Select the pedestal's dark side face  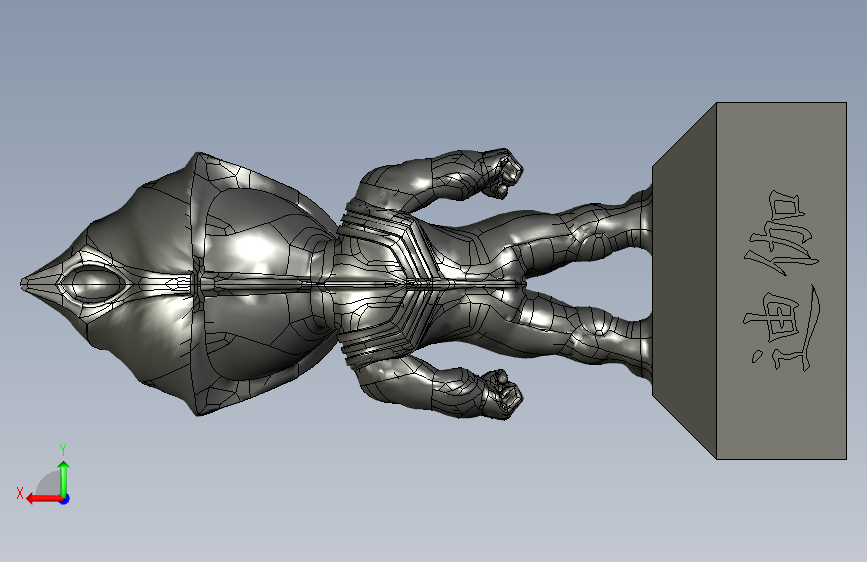[x=685, y=281]
